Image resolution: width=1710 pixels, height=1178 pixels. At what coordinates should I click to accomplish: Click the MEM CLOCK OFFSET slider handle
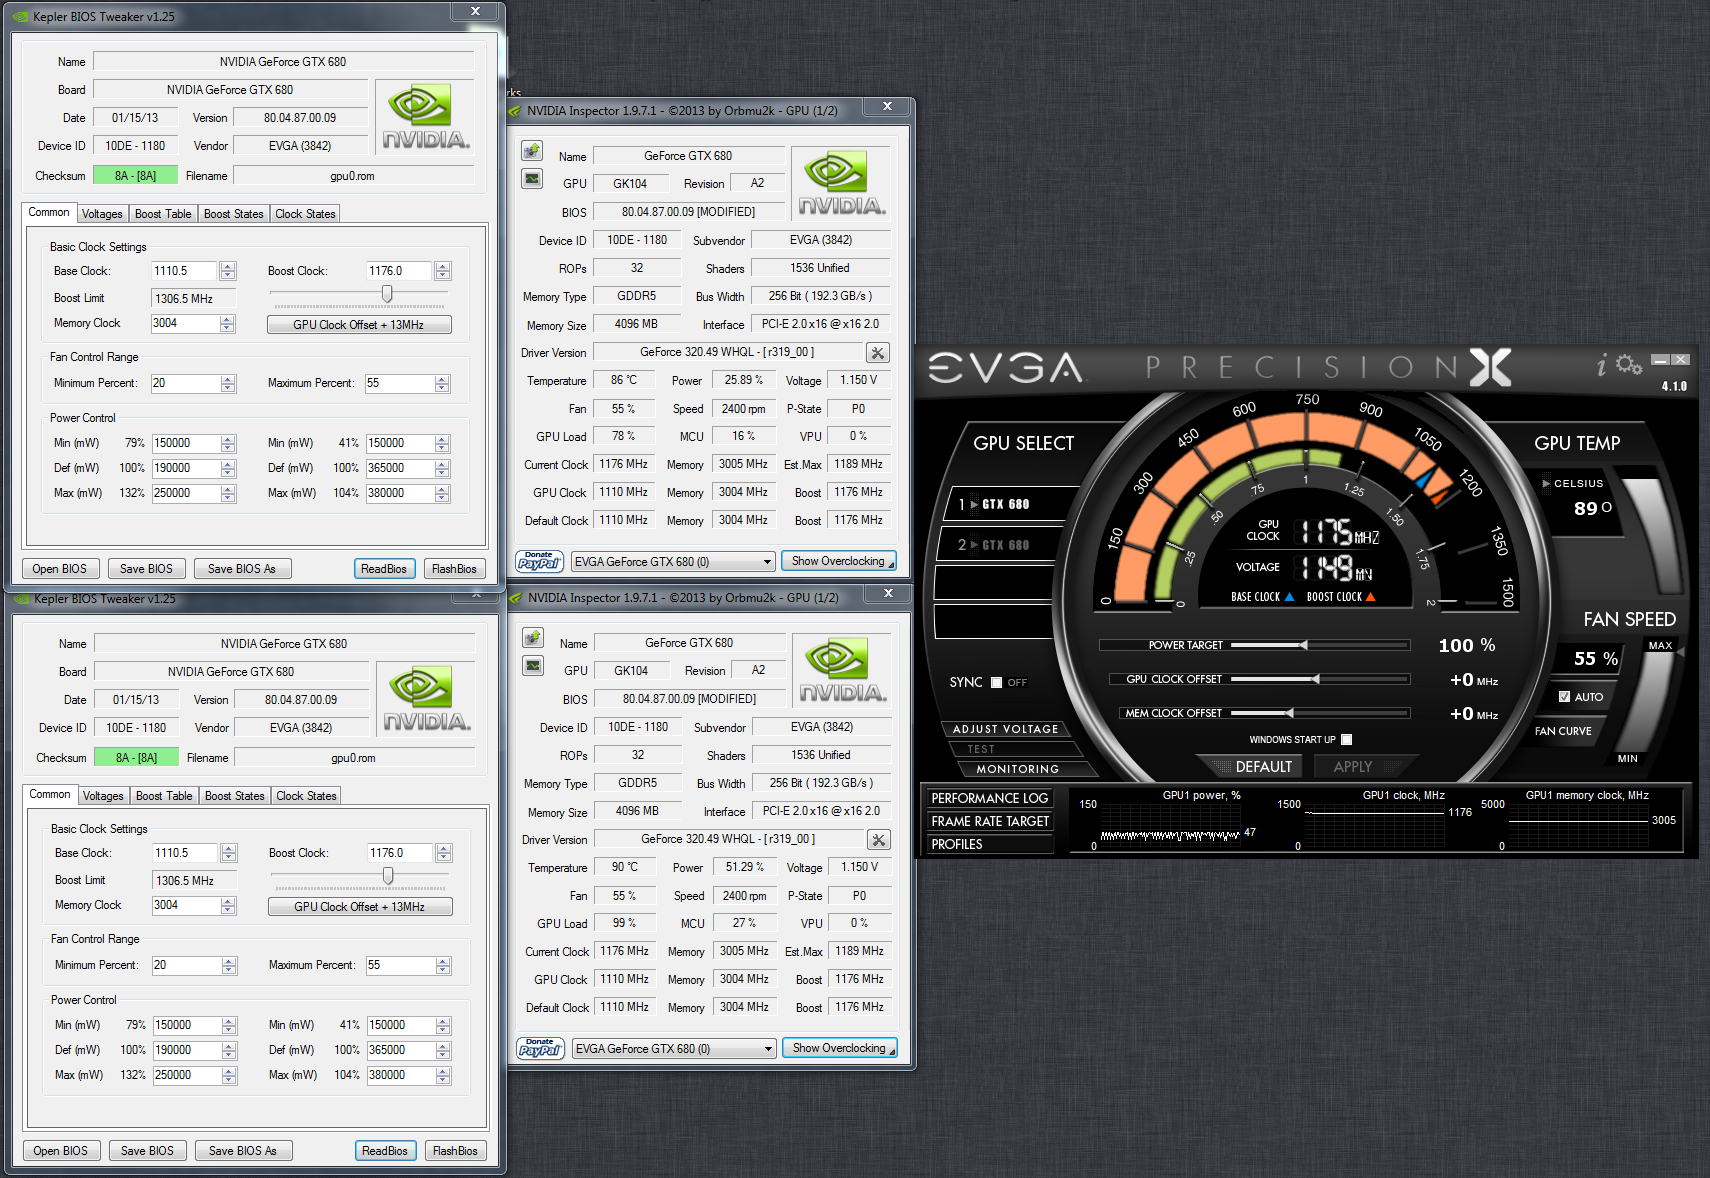coord(1289,713)
